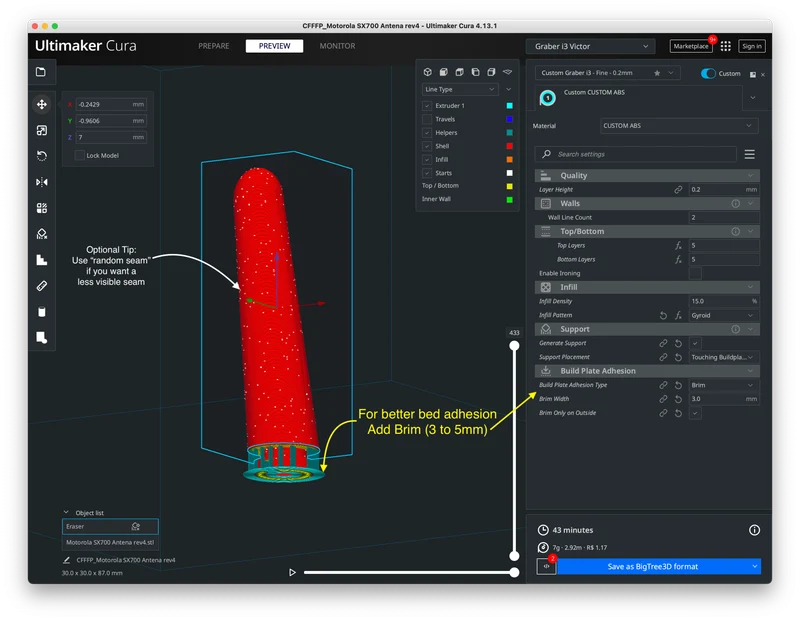800x621 pixels.
Task: Open settings visibility hamburger menu
Action: coord(749,154)
